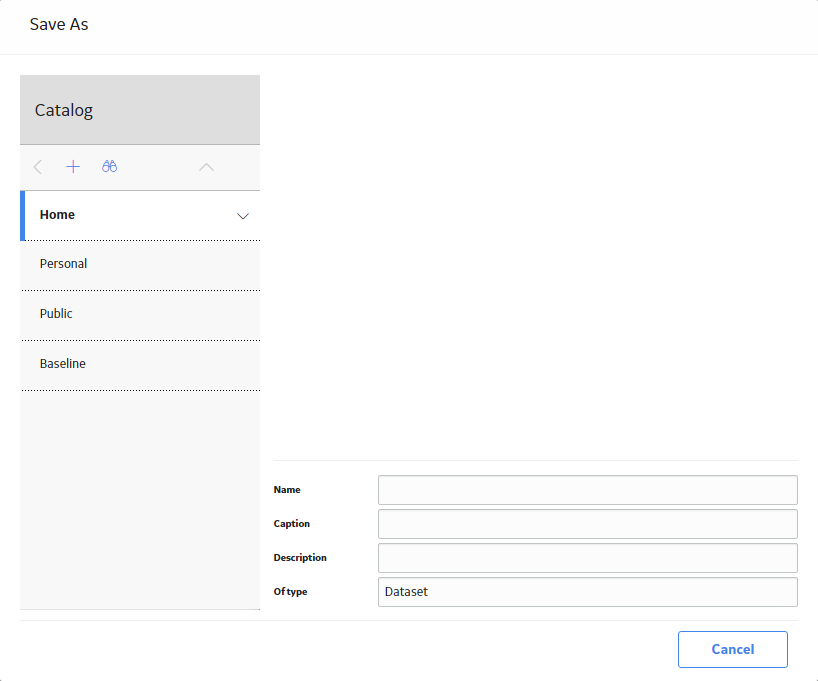Screen dimensions: 818x681
Task: Open catalog search with binoculars icon
Action: [x=110, y=166]
